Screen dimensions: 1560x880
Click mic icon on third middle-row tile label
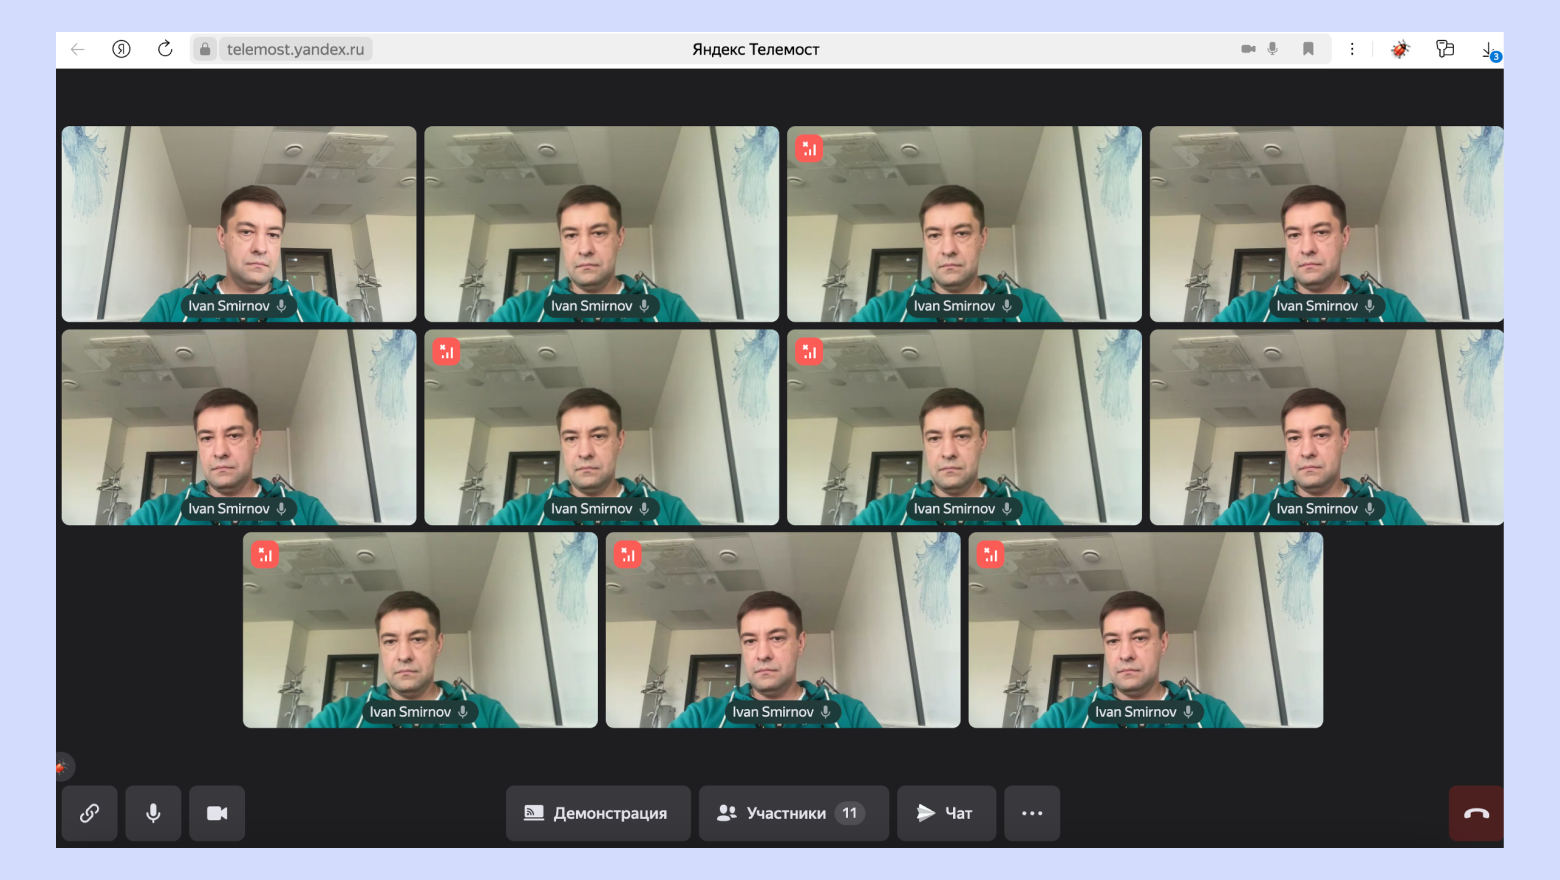pyautogui.click(x=1007, y=509)
